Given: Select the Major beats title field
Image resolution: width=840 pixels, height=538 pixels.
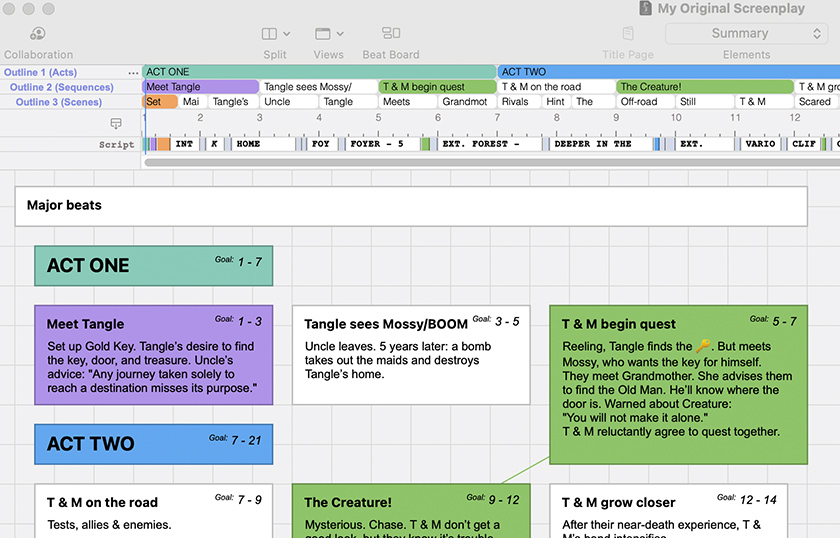Looking at the screenshot, I should pos(410,206).
